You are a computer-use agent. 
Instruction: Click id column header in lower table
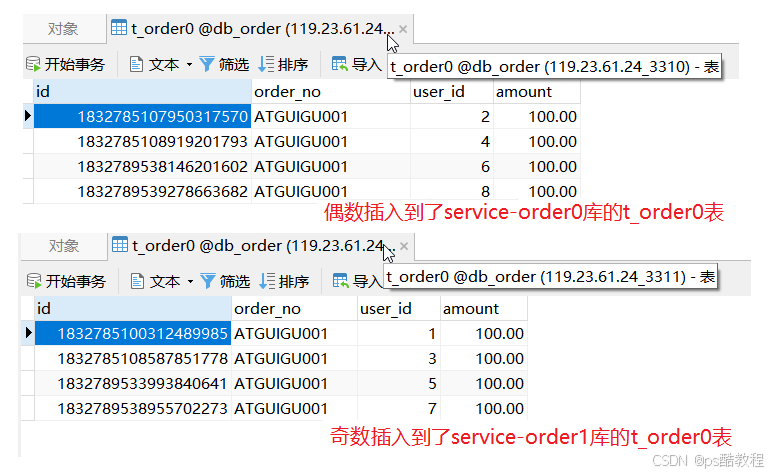coord(133,309)
